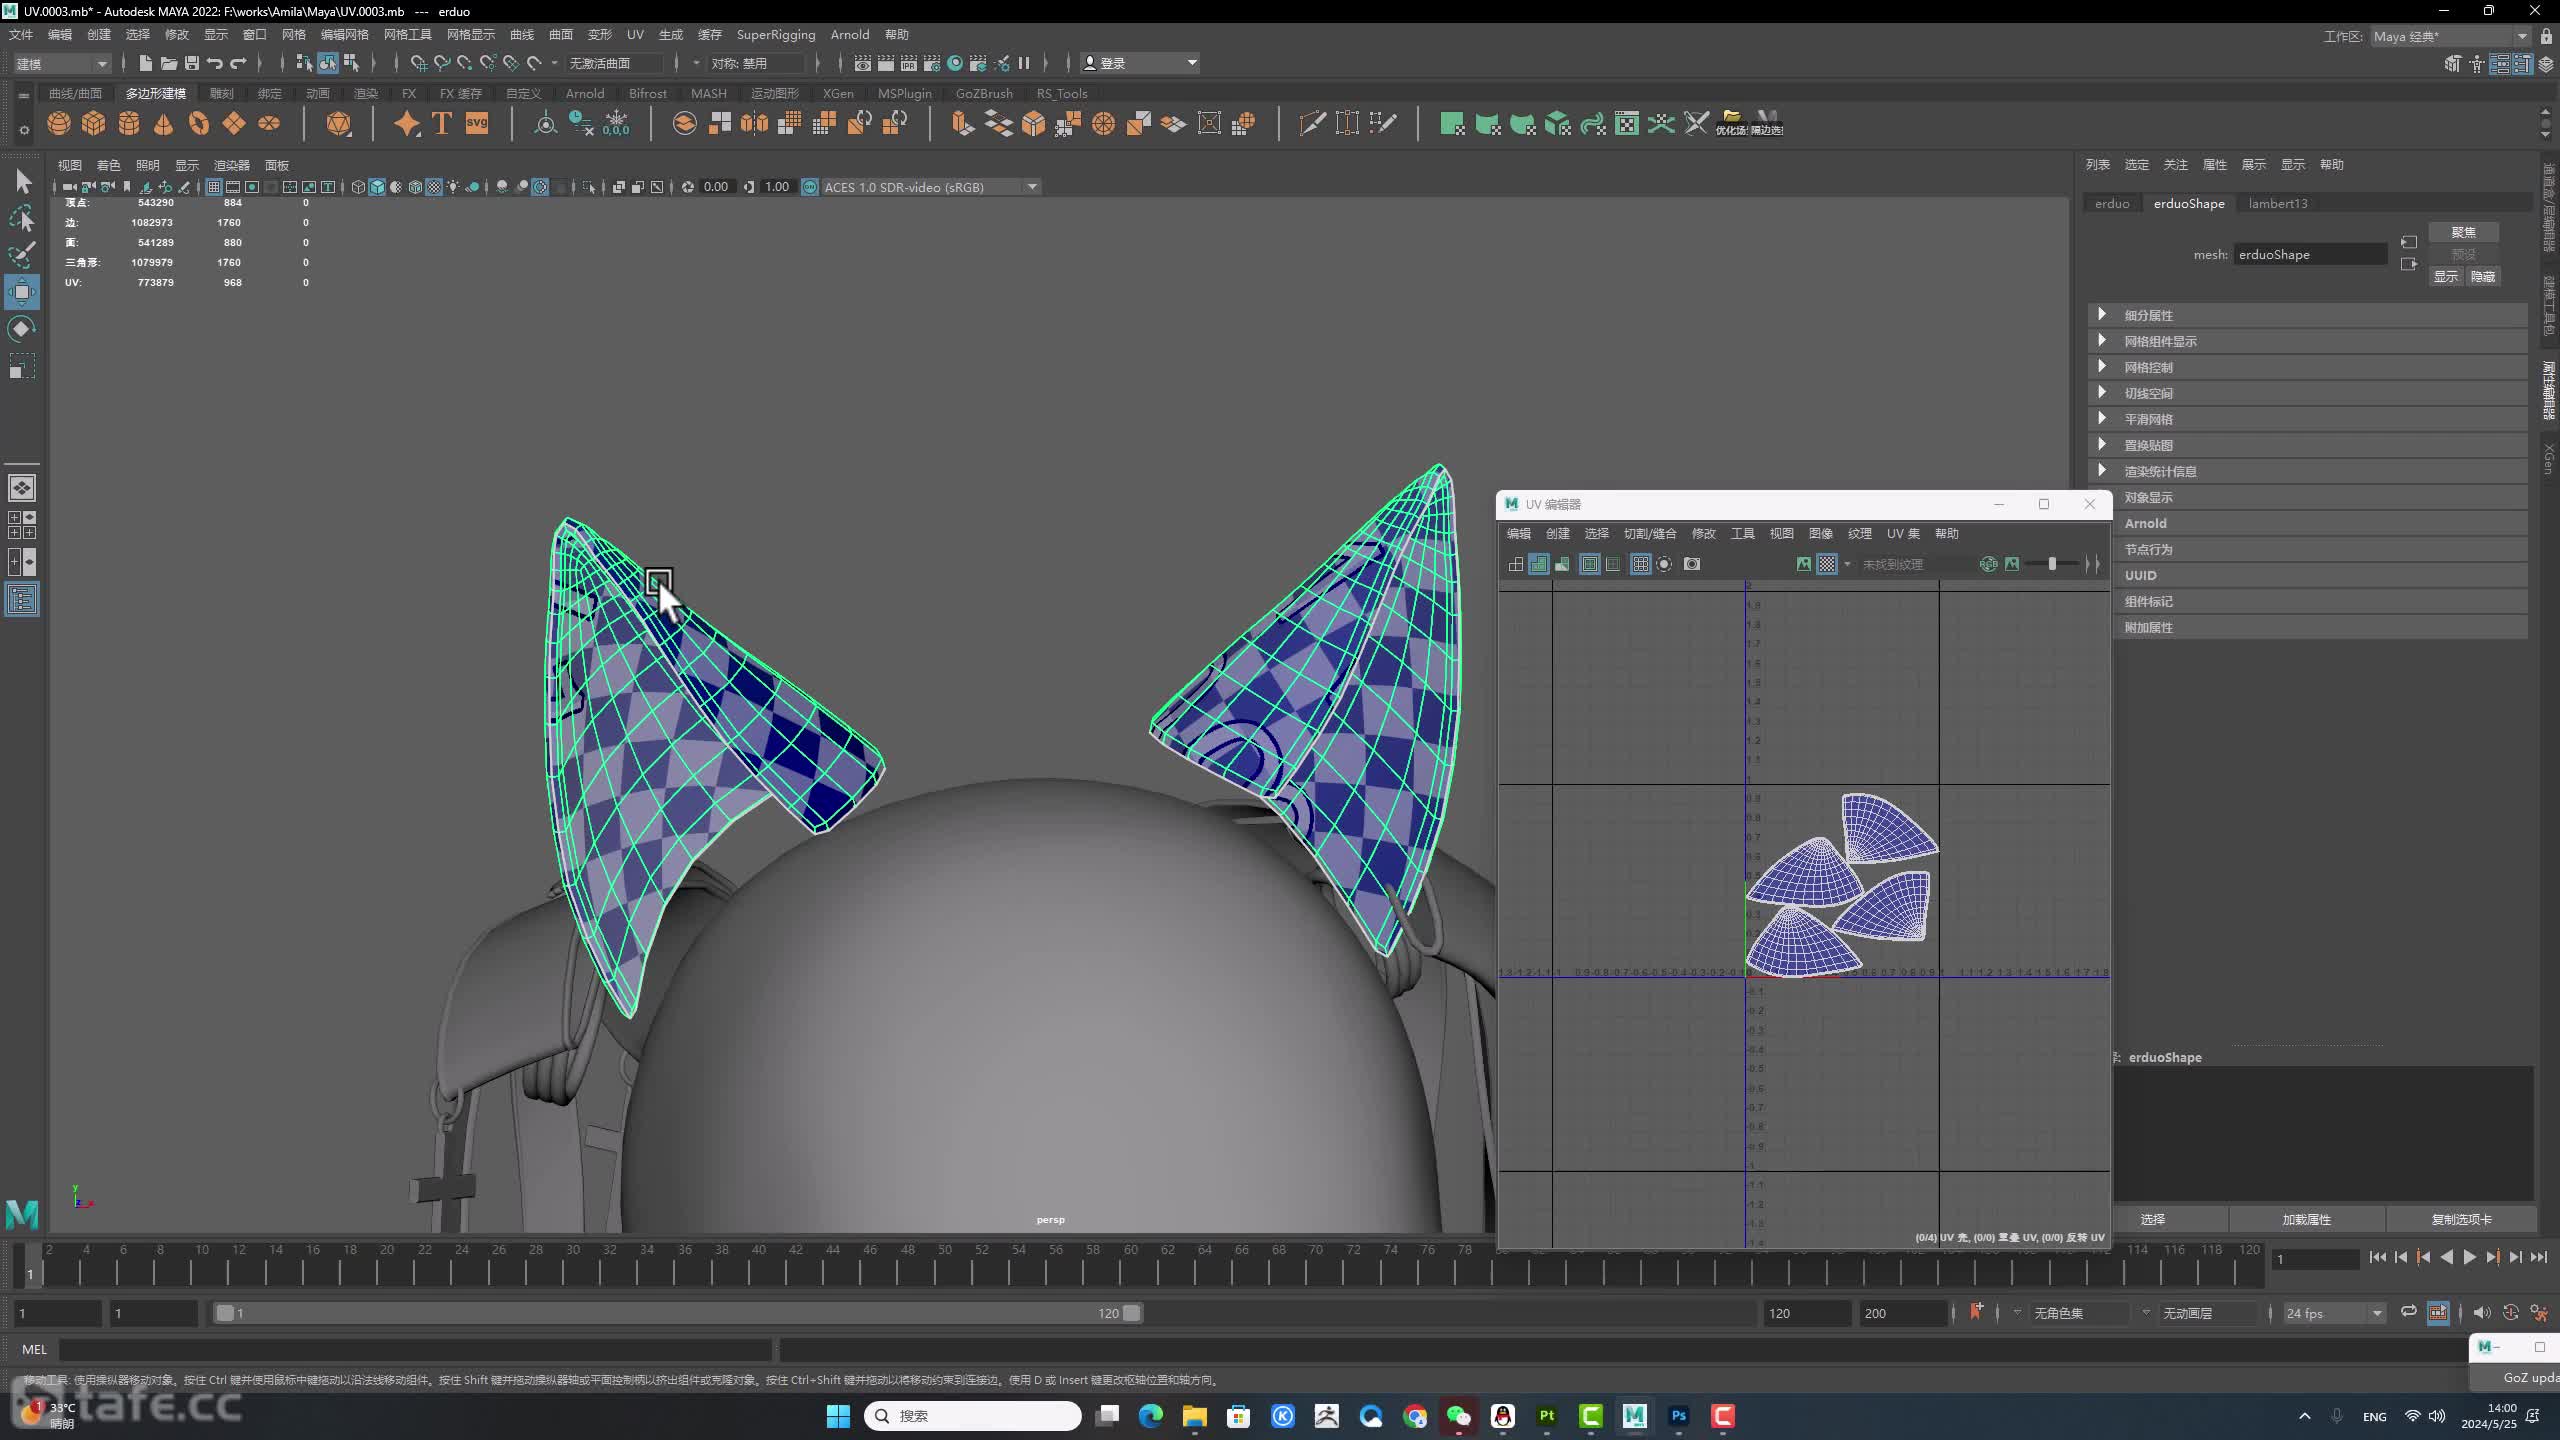The height and width of the screenshot is (1440, 2560).
Task: Create a polygon sphere from the shelf
Action: pos(59,123)
